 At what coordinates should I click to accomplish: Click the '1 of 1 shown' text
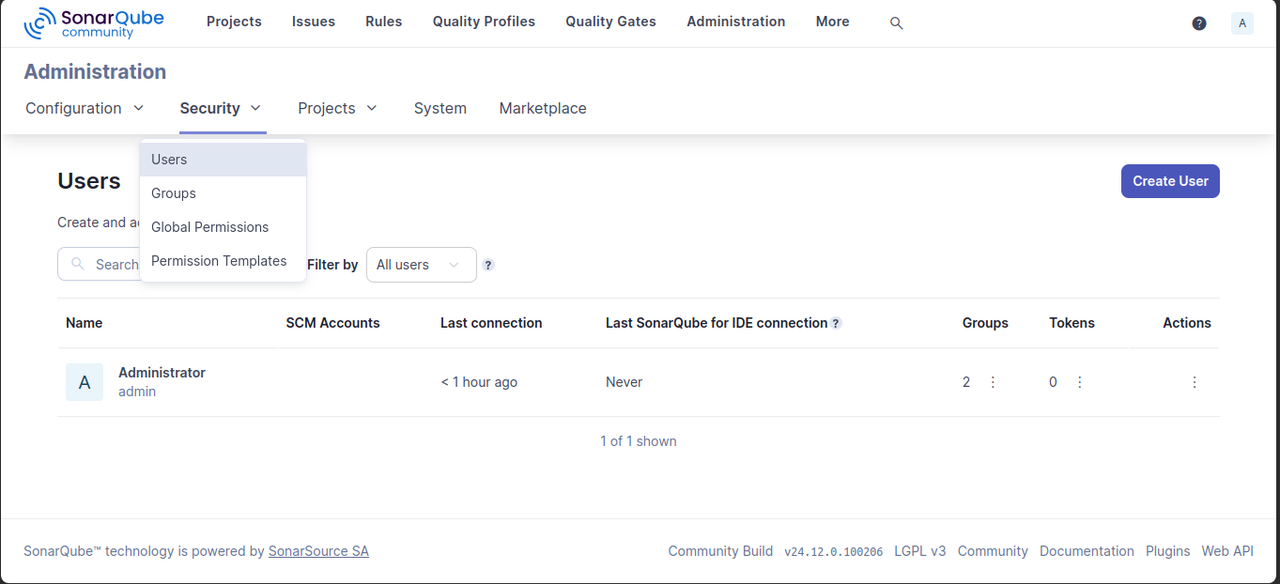[x=638, y=441]
